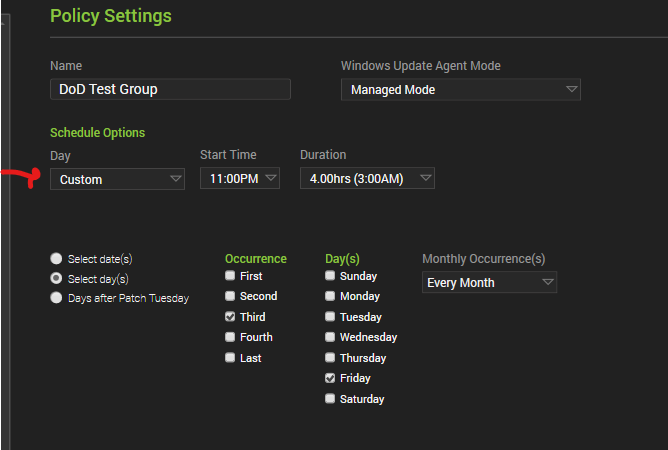Open the Windows Update Agent Mode dropdown
Screen dimensions: 668x450
point(460,90)
